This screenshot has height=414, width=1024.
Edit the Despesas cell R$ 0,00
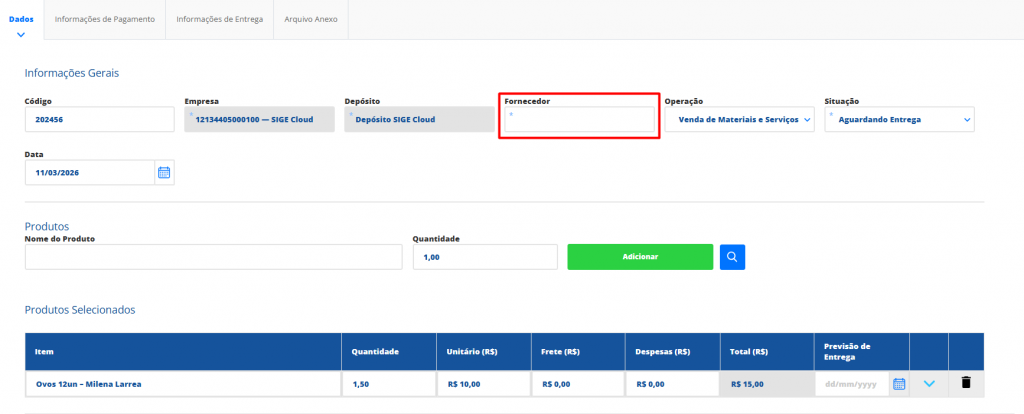point(673,384)
